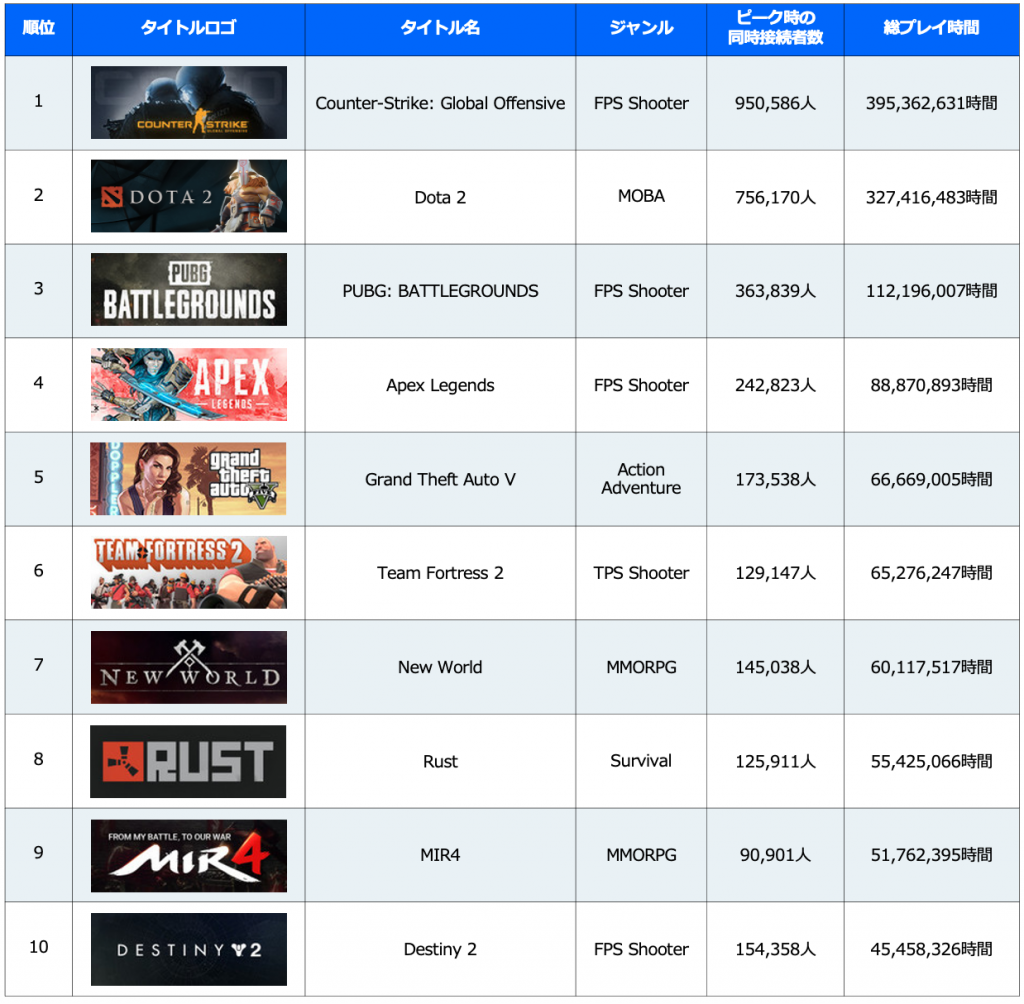Click the peak value 363,839人

[775, 291]
